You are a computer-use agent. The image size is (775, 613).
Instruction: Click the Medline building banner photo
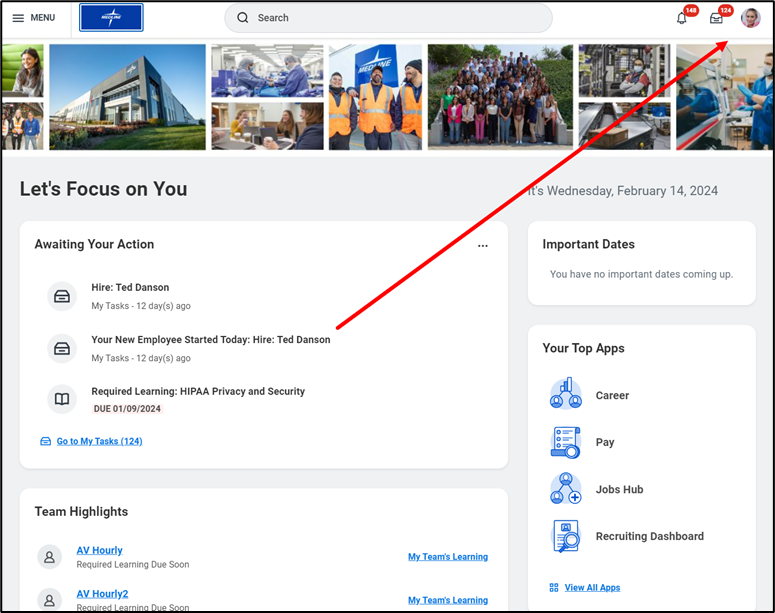[x=127, y=97]
